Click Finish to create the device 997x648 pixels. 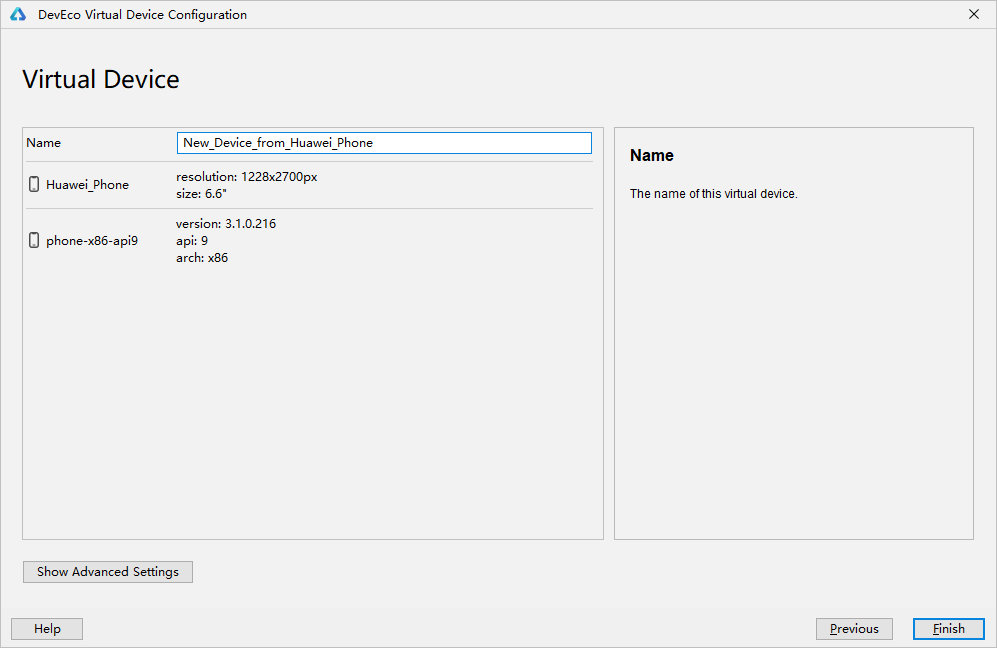949,629
